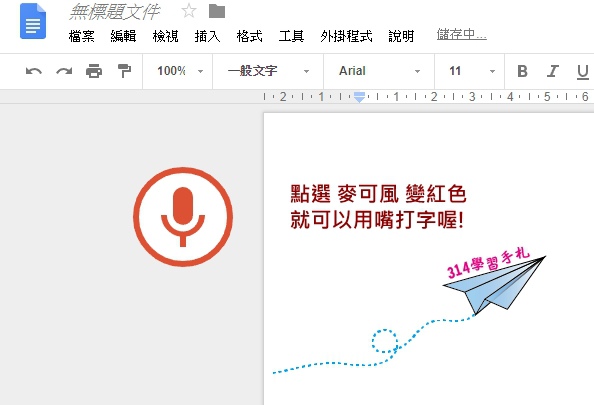Open the 格式 menu
The image size is (594, 405).
pyautogui.click(x=249, y=36)
